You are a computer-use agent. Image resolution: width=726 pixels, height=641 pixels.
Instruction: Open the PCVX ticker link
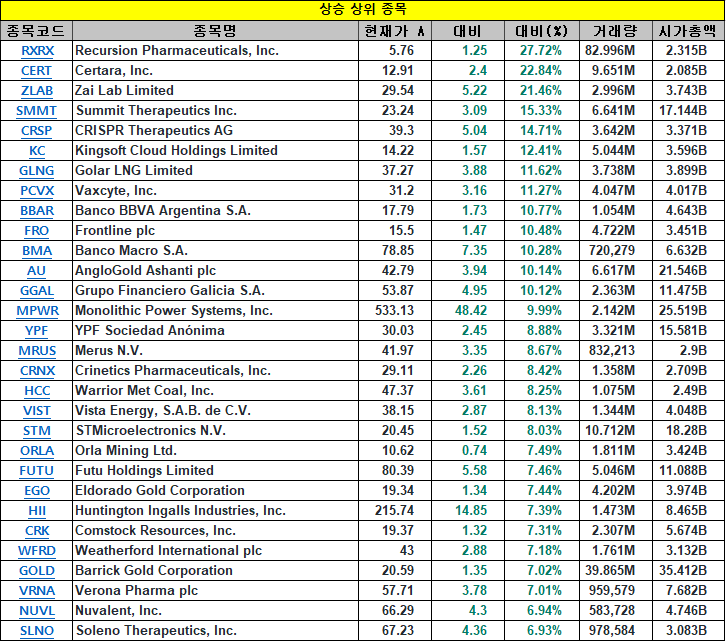pos(37,190)
